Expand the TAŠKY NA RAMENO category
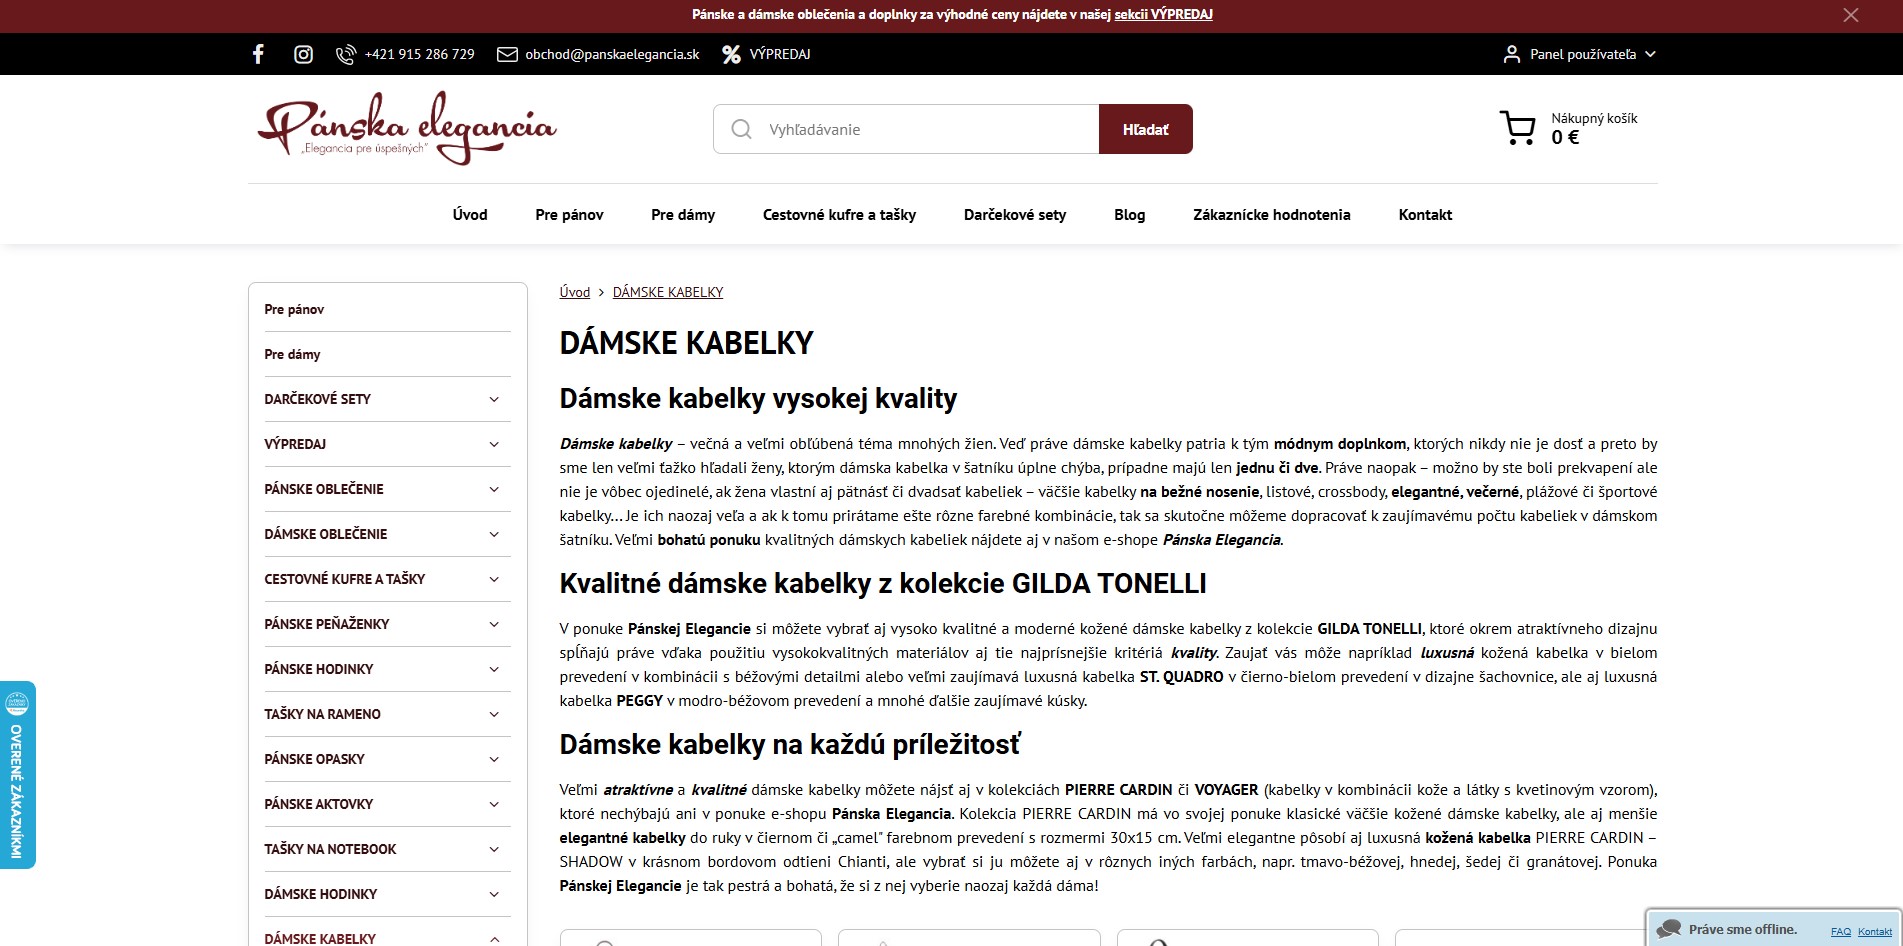 click(x=494, y=714)
